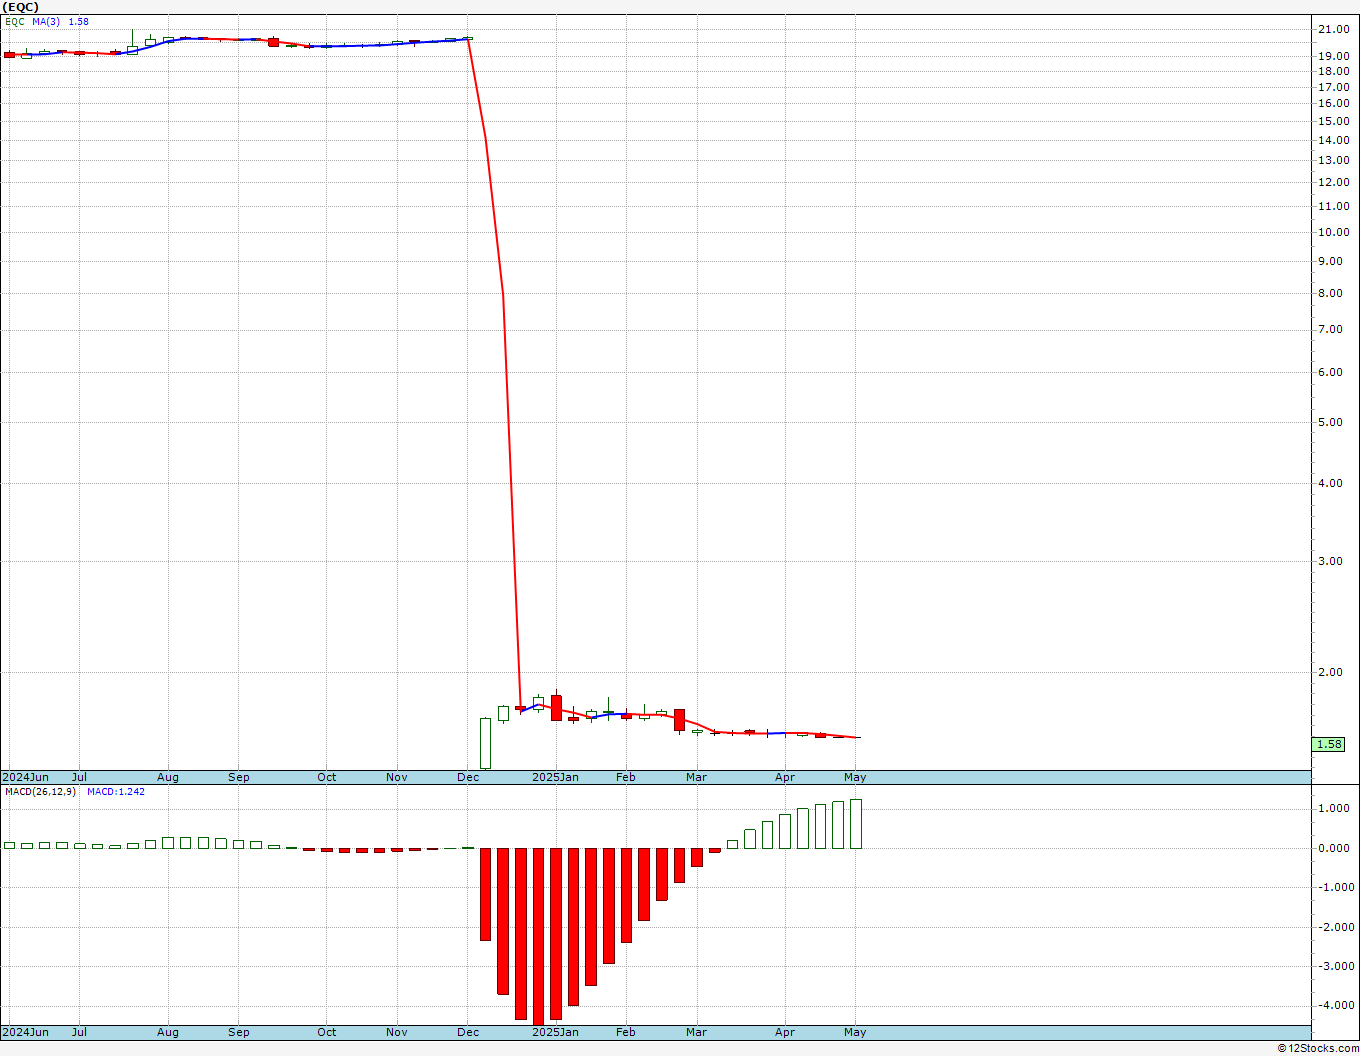Click the 10.00 price axis label
Image resolution: width=1360 pixels, height=1056 pixels.
pos(1333,232)
